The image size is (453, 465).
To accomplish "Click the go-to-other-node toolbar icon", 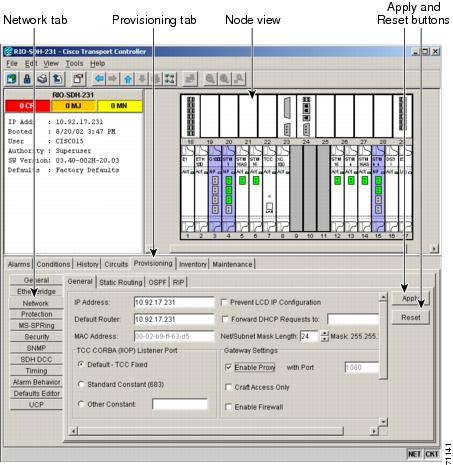I will pyautogui.click(x=191, y=79).
